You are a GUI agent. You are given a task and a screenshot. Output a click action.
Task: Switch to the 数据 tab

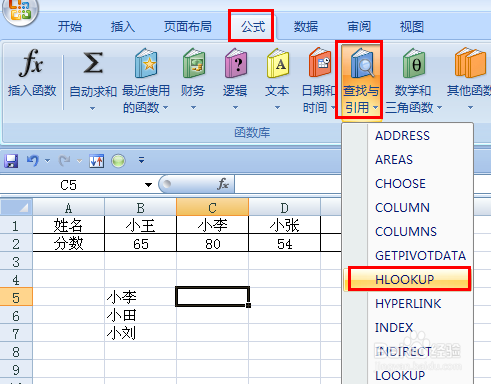pyautogui.click(x=306, y=27)
